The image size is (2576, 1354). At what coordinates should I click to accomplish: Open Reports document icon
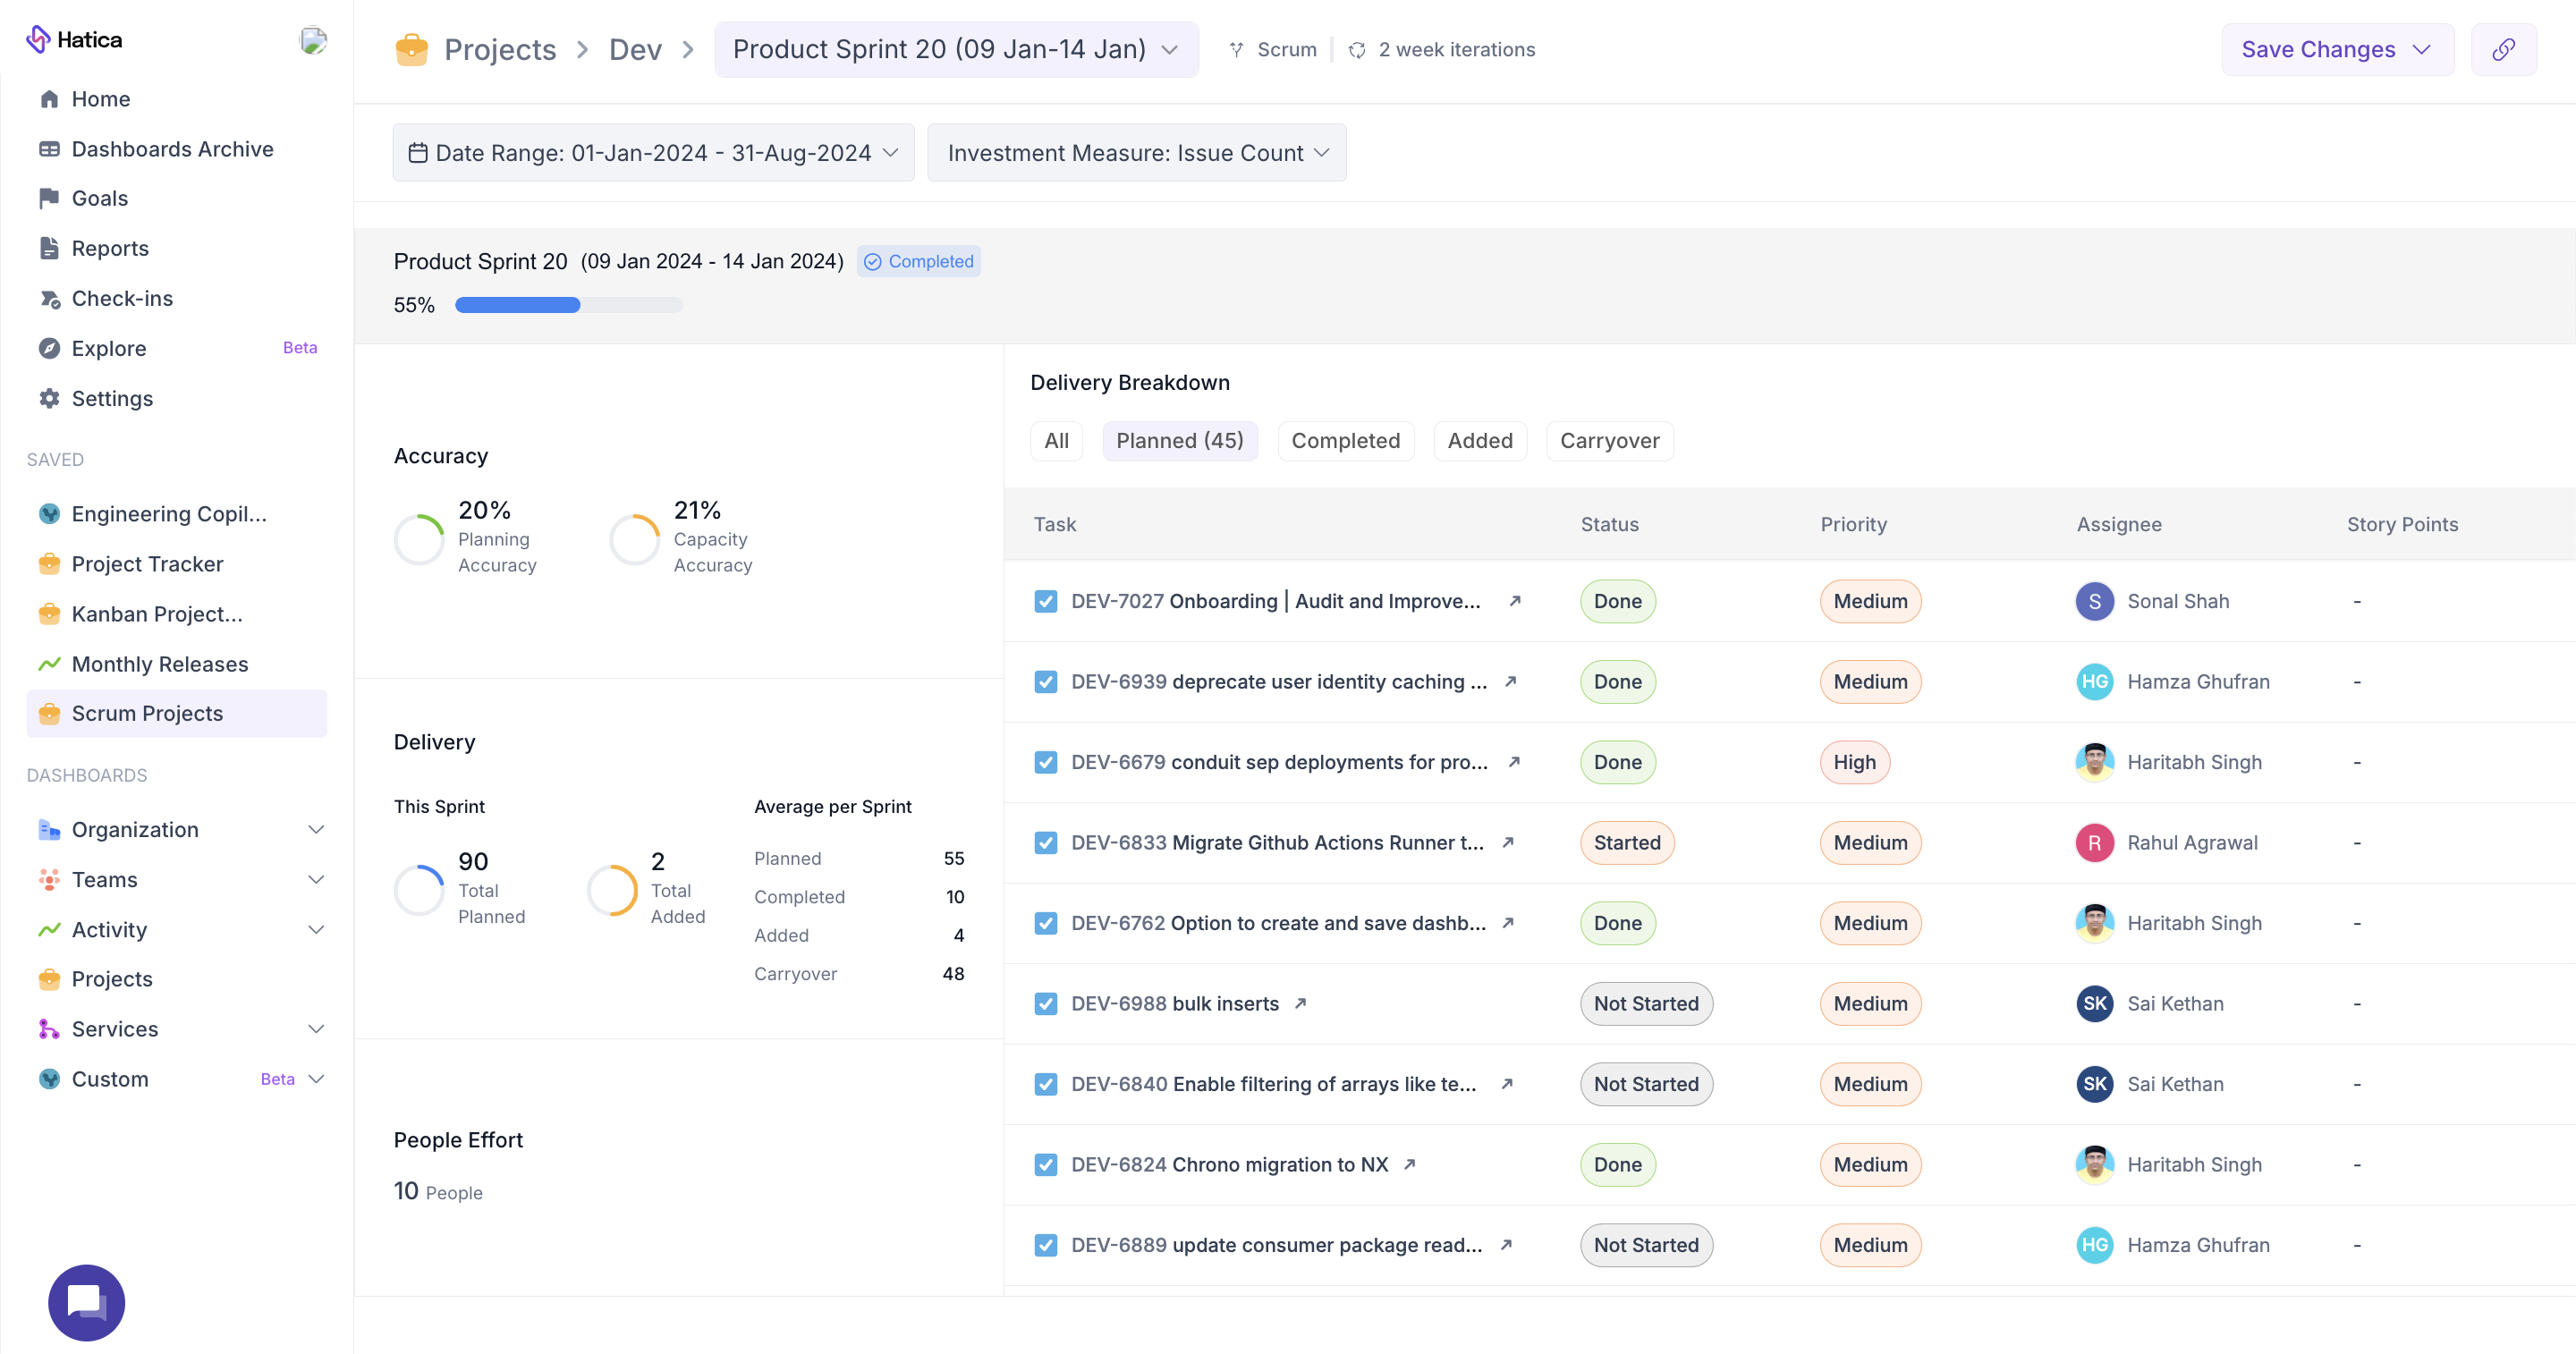click(x=49, y=248)
